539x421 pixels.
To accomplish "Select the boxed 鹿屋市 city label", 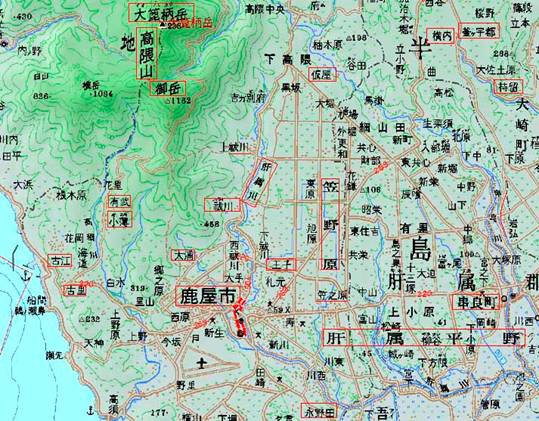I will (x=208, y=296).
